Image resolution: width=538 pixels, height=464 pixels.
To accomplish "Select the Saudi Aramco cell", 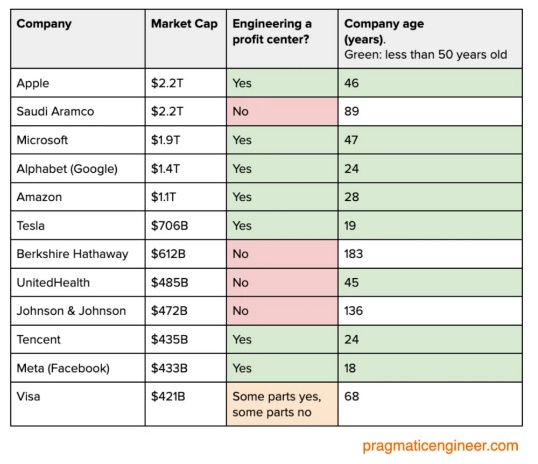I will [78, 112].
